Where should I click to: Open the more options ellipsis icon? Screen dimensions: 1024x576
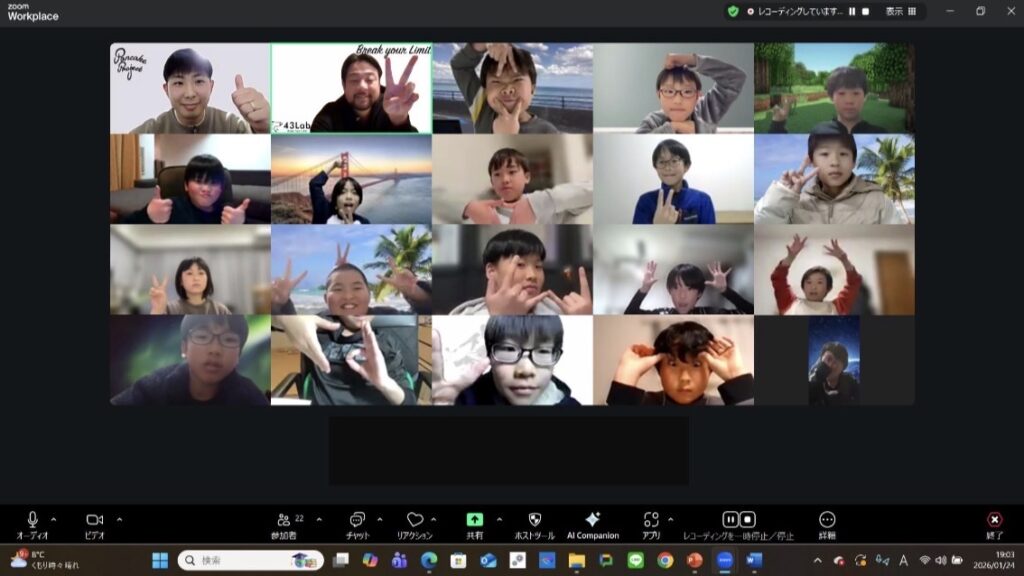click(827, 519)
